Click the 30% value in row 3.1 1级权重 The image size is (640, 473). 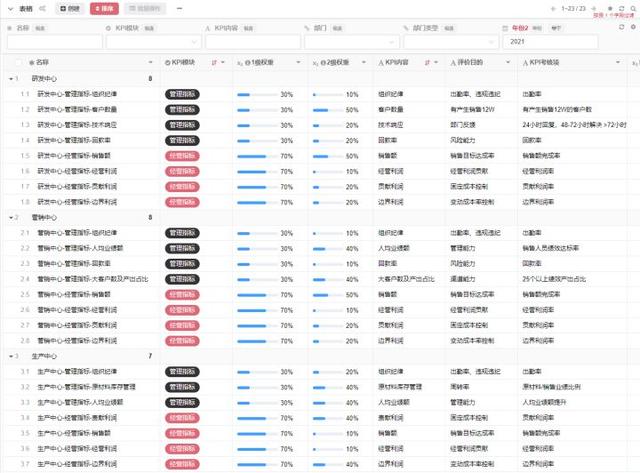click(287, 372)
